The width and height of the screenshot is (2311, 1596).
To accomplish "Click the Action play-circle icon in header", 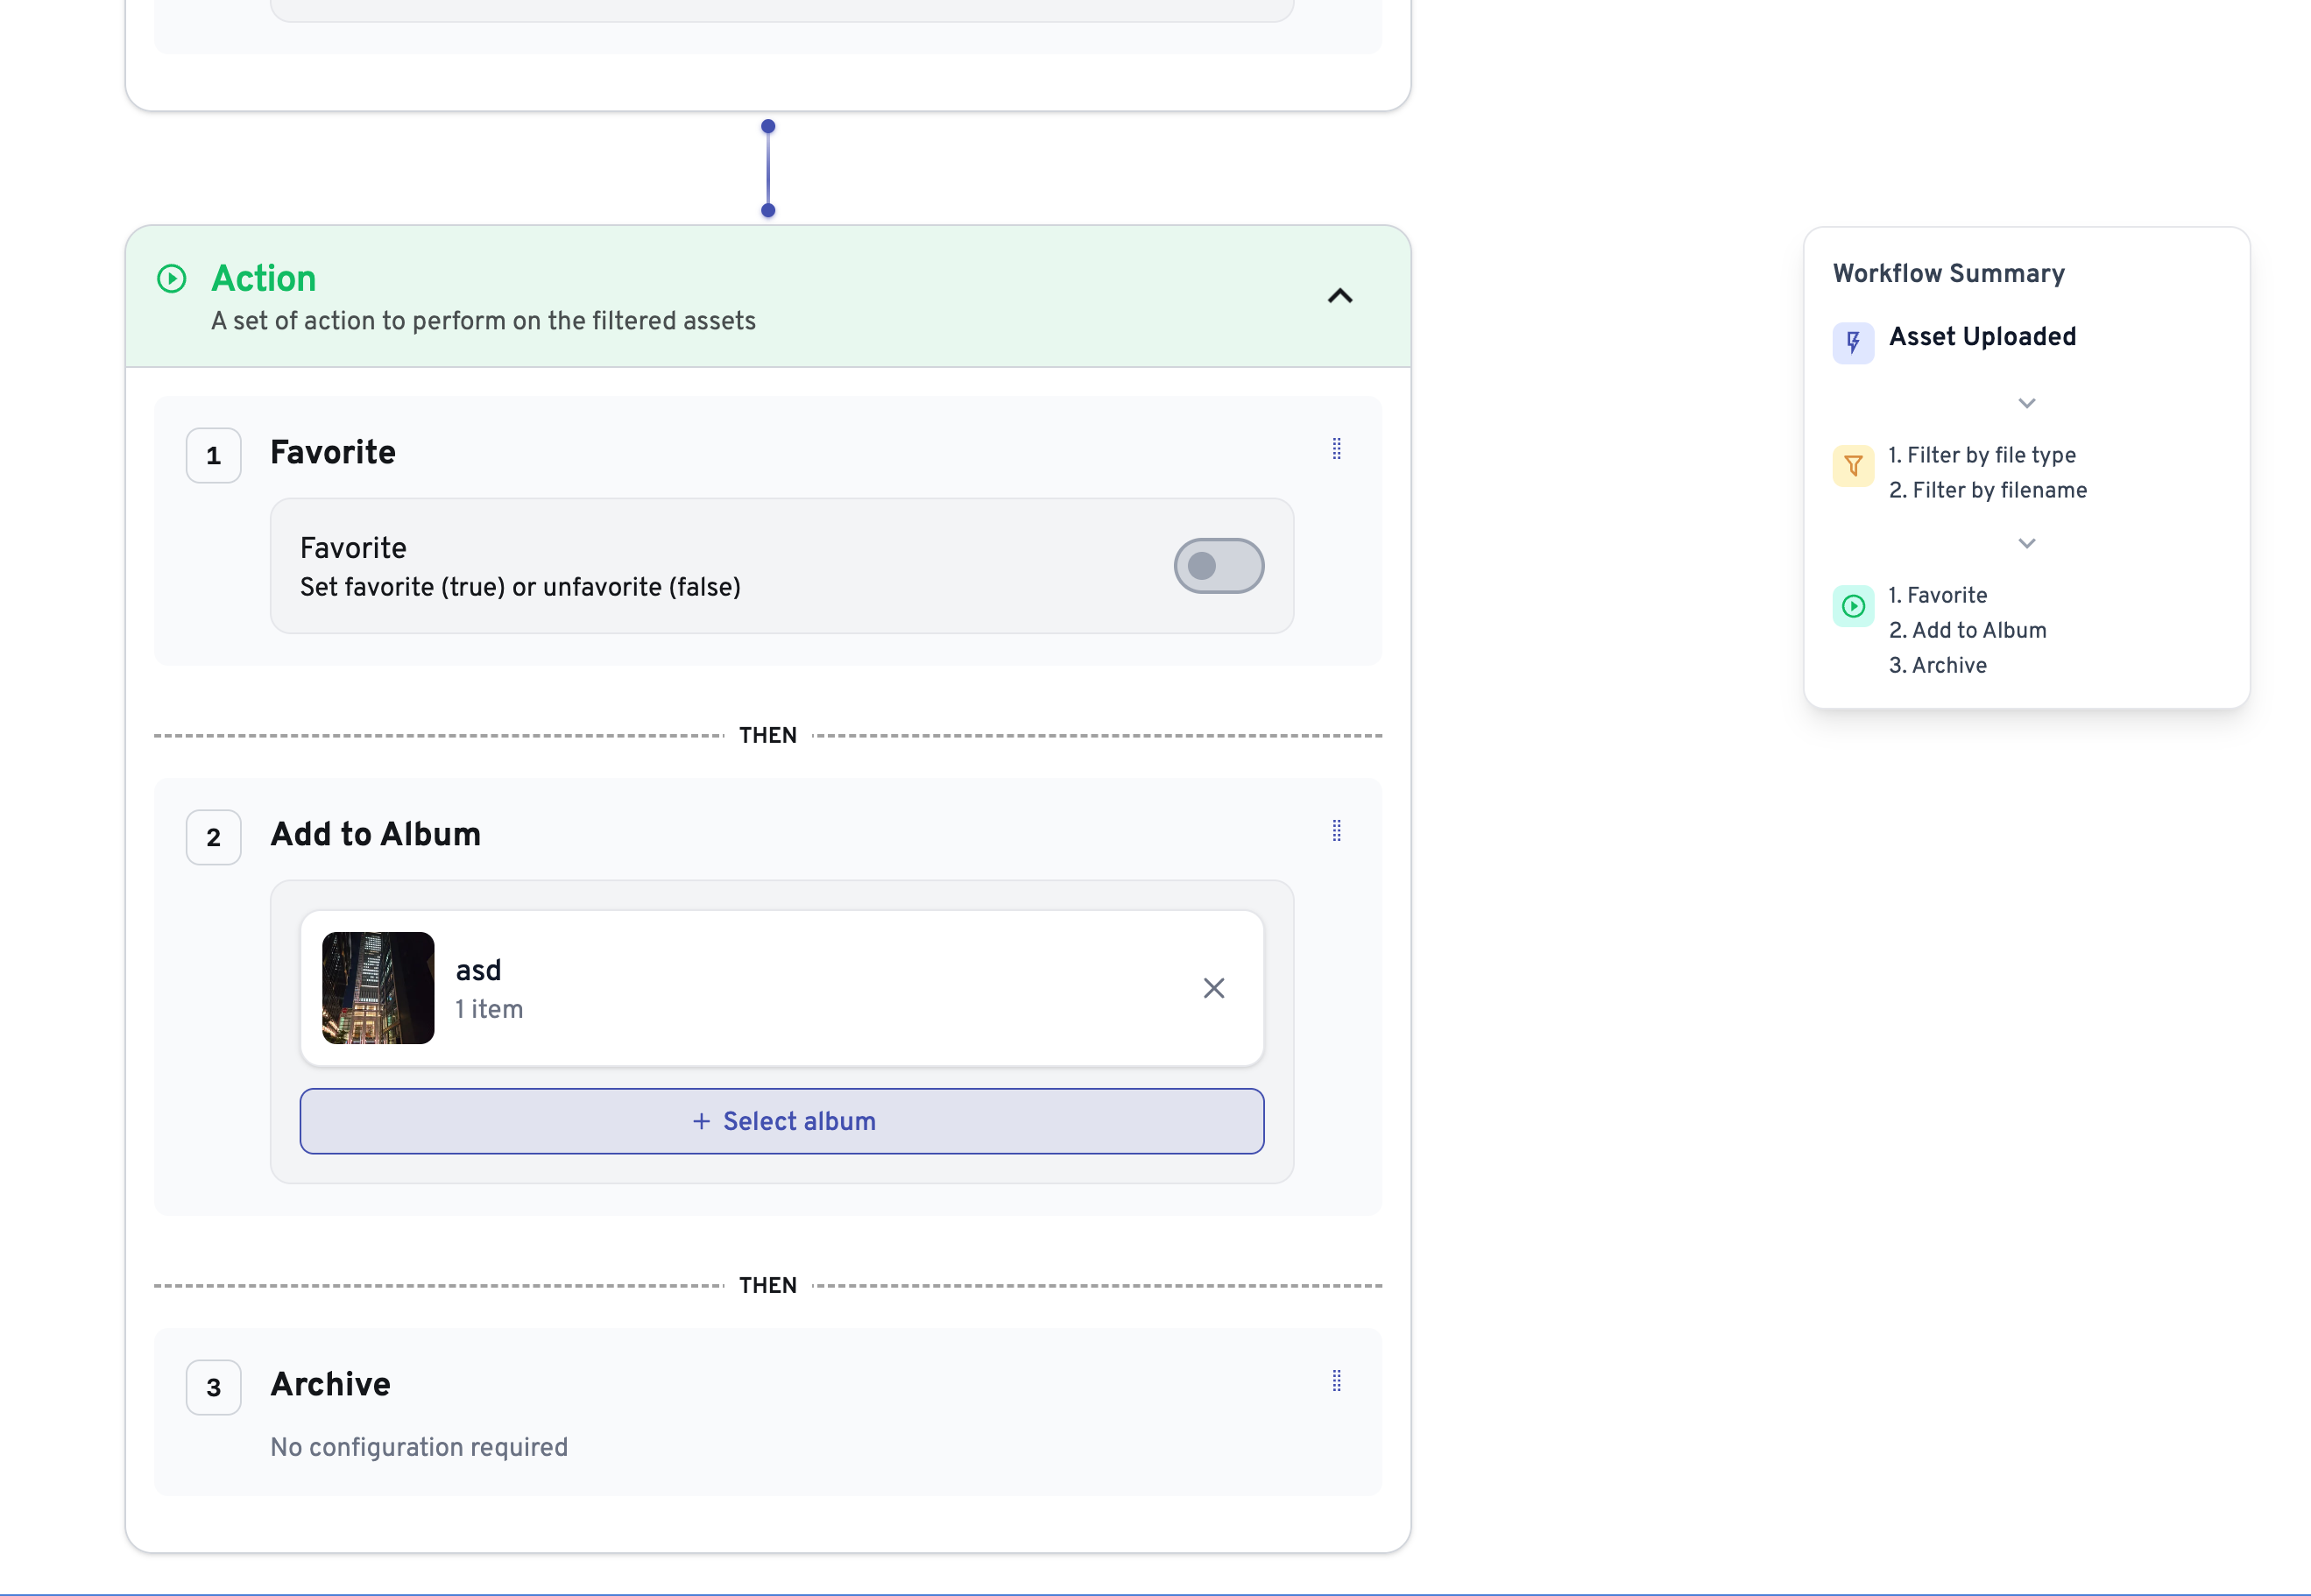I will [172, 278].
